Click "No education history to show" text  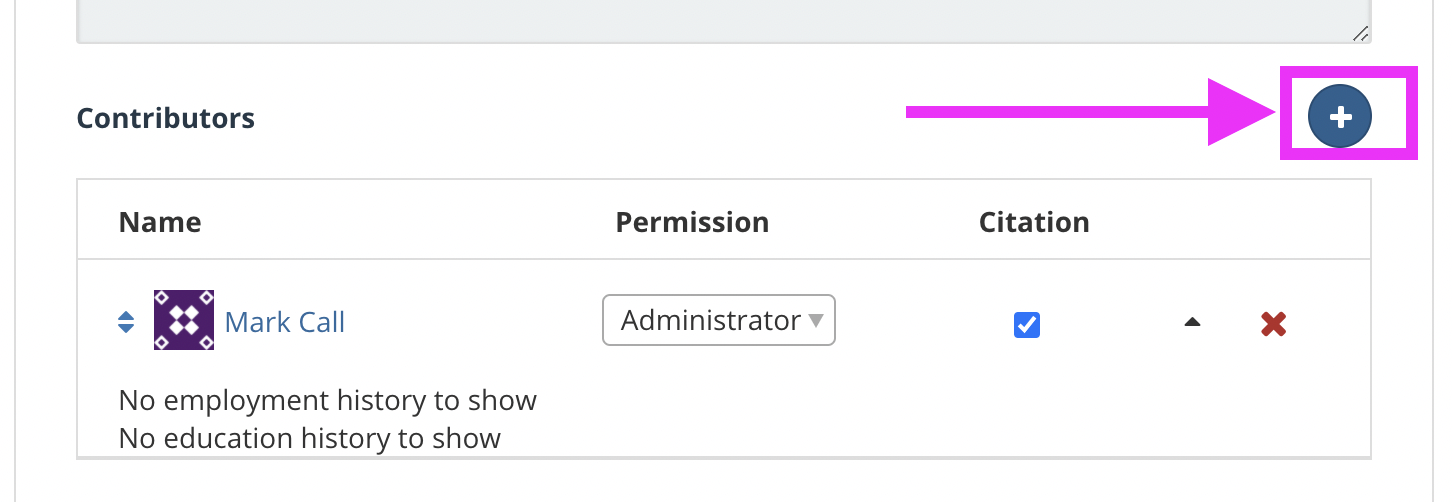(x=310, y=438)
